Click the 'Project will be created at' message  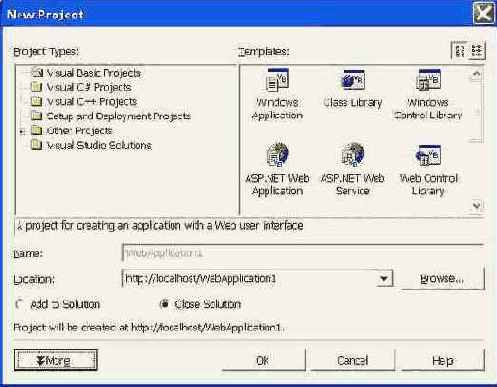149,327
